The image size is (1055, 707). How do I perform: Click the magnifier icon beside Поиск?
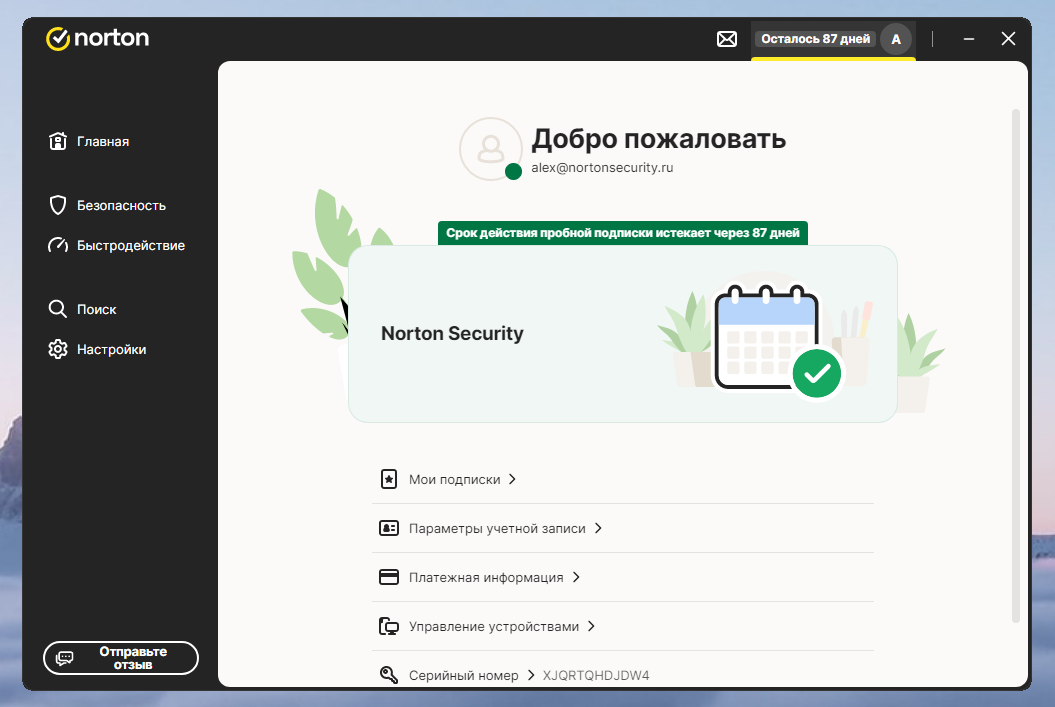tap(58, 310)
